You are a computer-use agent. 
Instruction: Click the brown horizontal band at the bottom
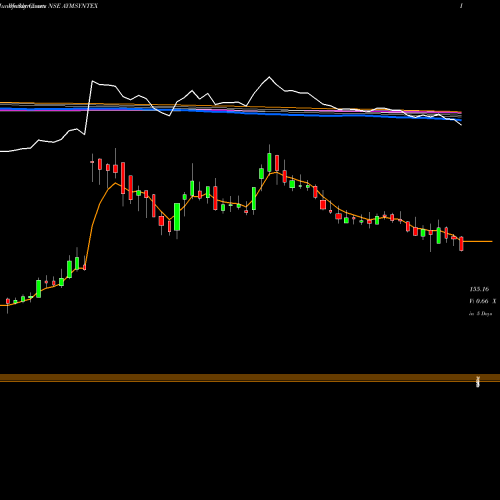[x=250, y=378]
